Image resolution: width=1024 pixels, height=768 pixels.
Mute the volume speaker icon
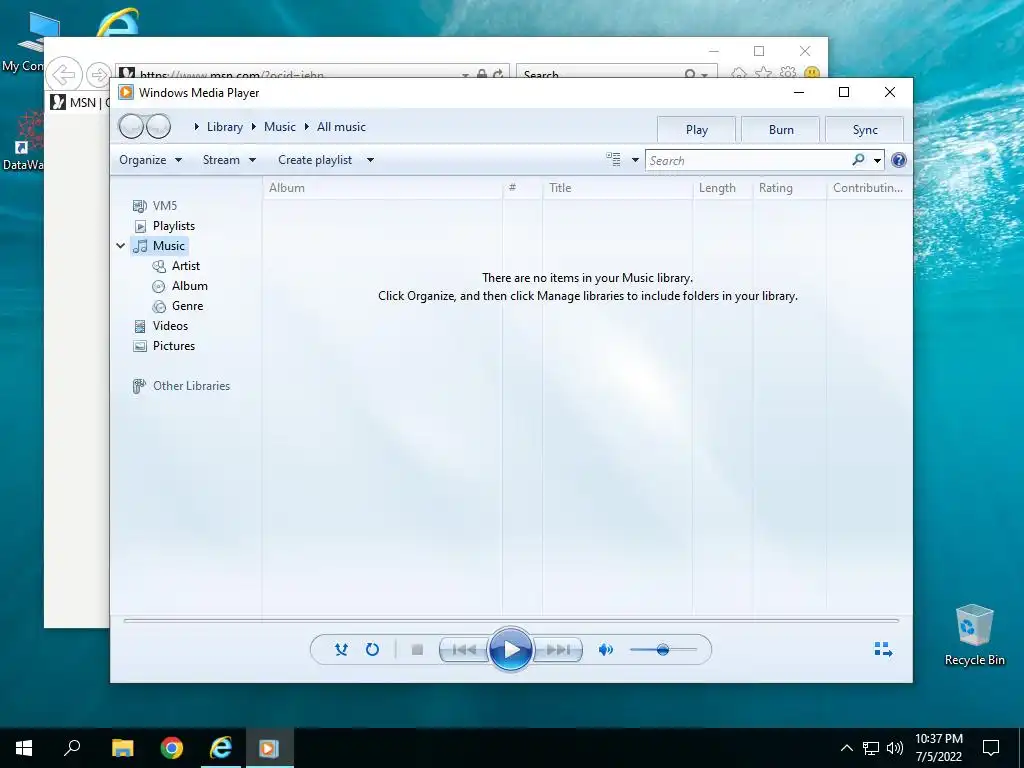[606, 649]
